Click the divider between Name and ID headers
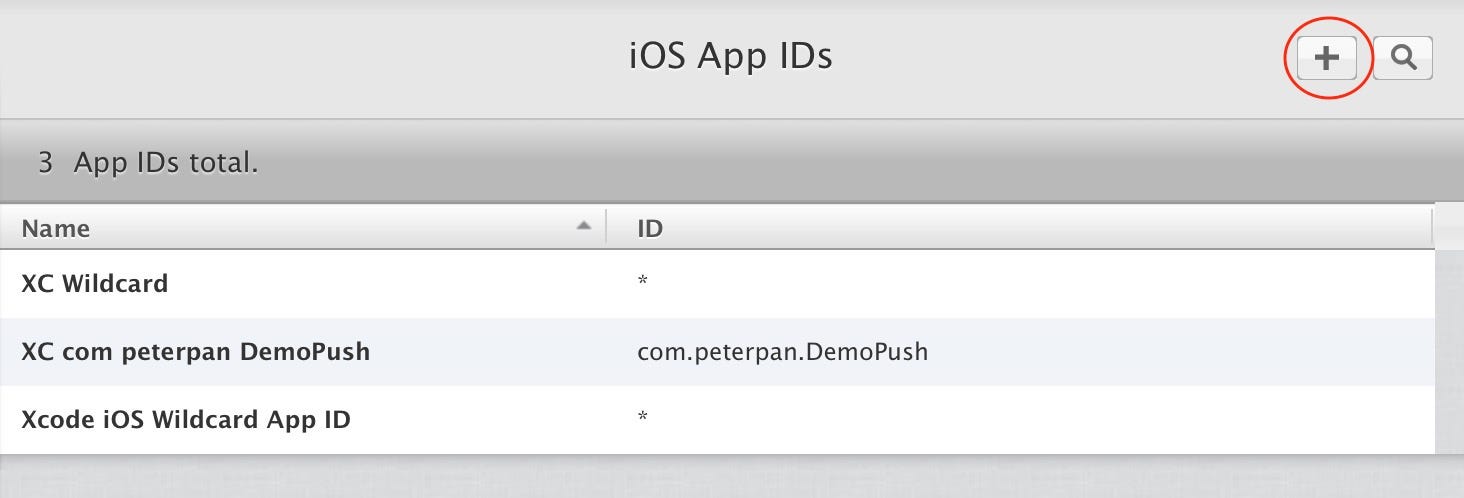Image resolution: width=1464 pixels, height=498 pixels. point(606,227)
